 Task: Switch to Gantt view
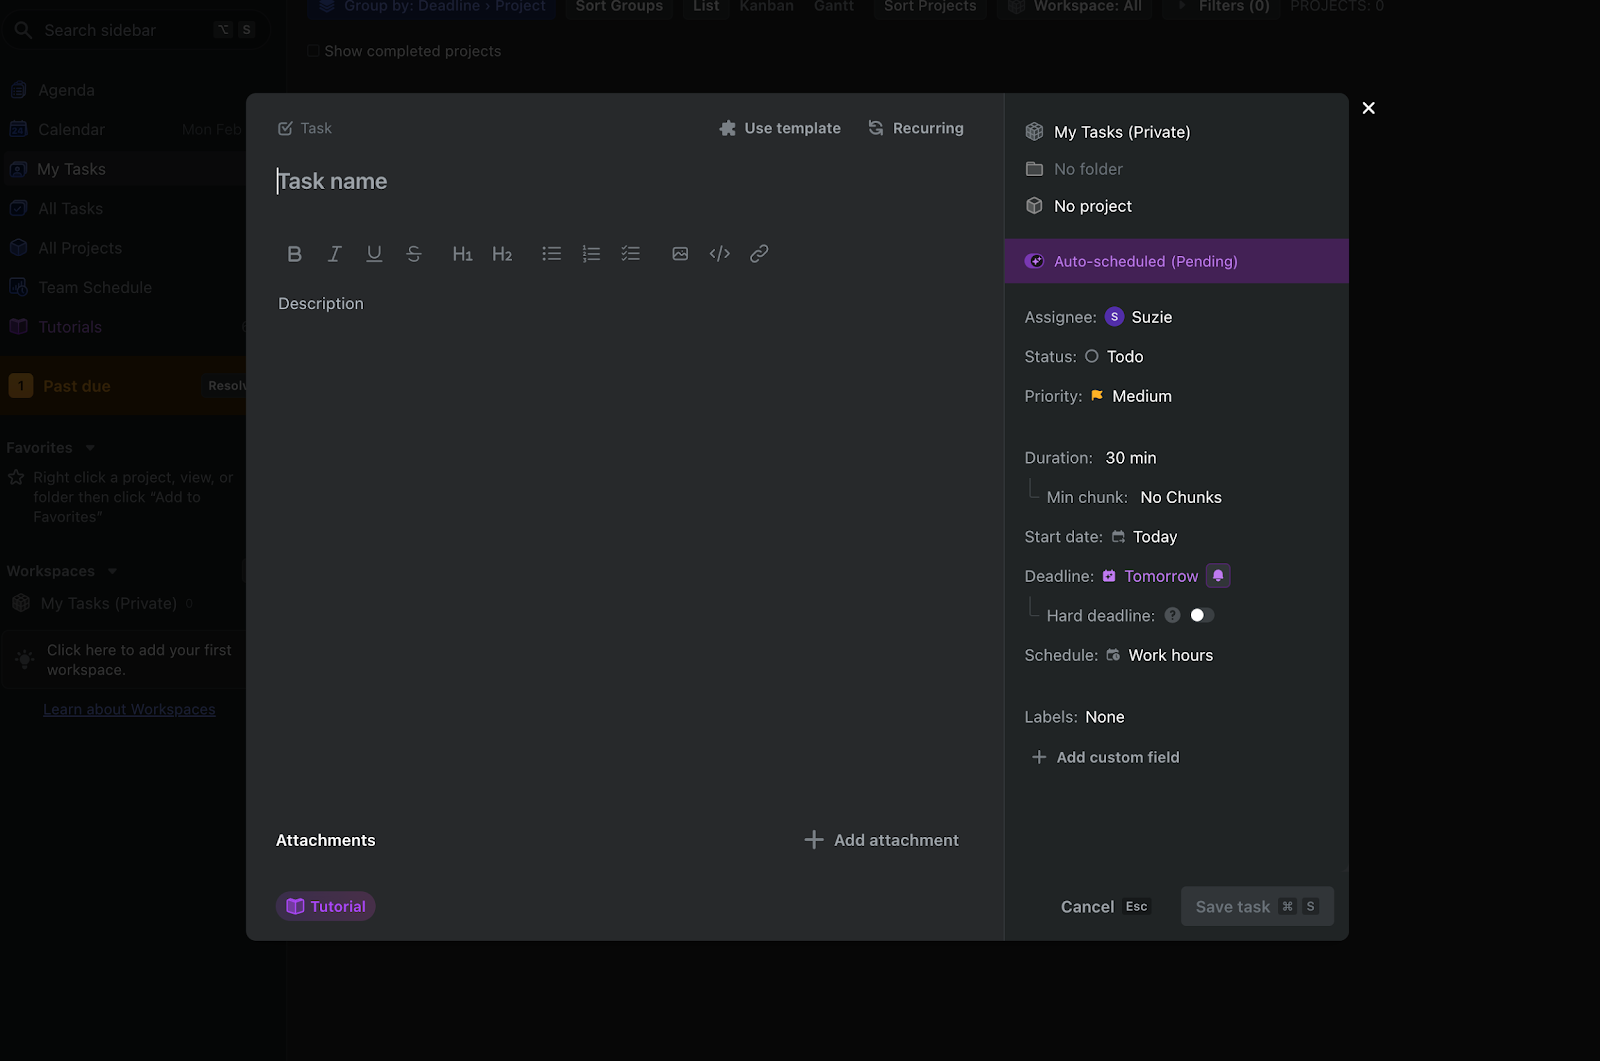(834, 7)
